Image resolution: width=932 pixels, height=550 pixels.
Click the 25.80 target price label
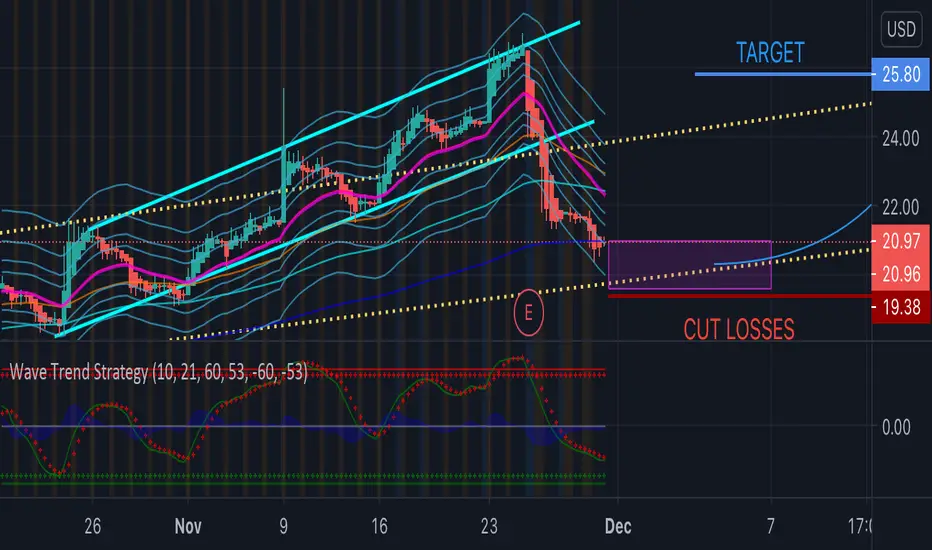(900, 74)
